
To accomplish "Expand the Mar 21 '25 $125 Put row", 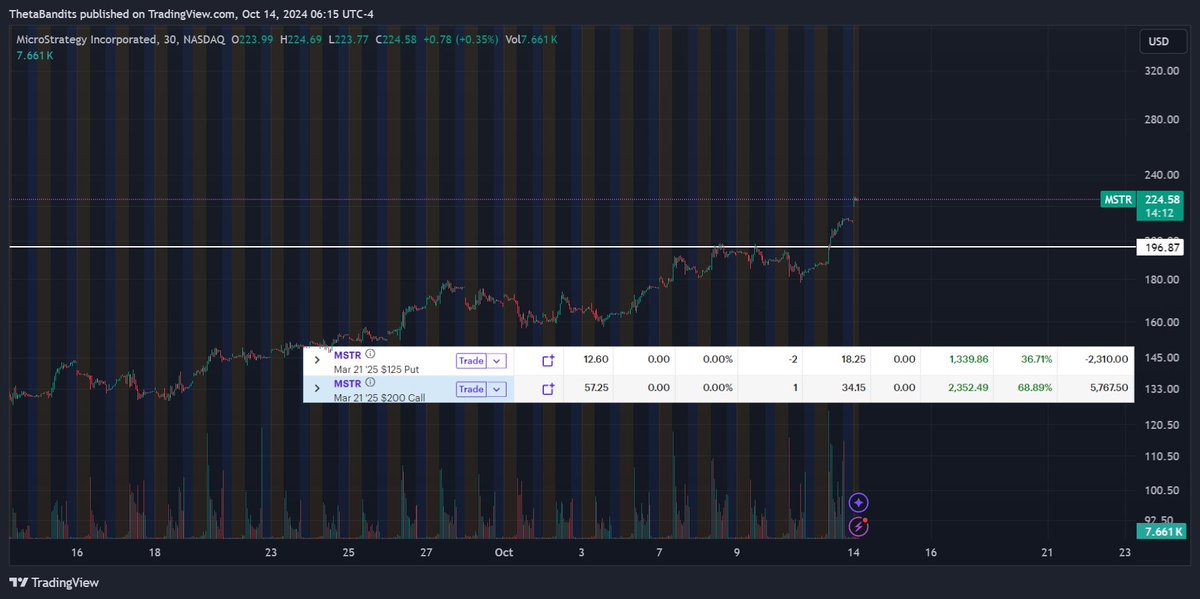I will click(317, 360).
